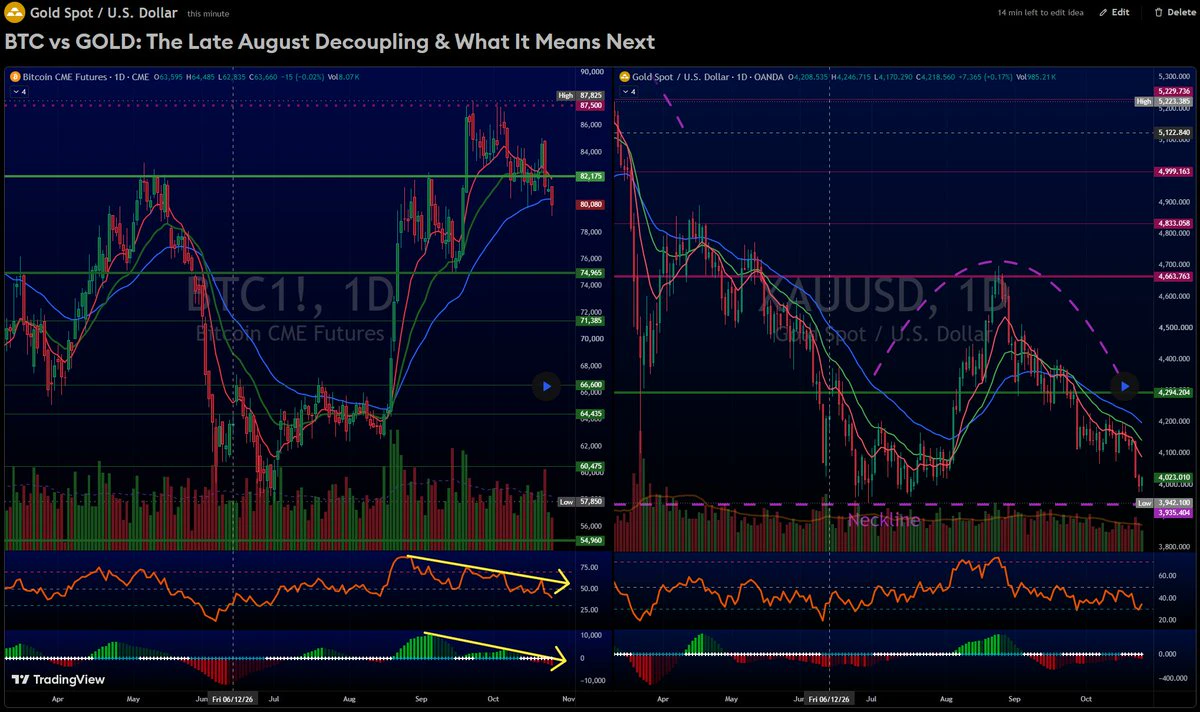Image resolution: width=1200 pixels, height=712 pixels.
Task: Click the 5,223.385 High price label
Action: tap(1164, 101)
